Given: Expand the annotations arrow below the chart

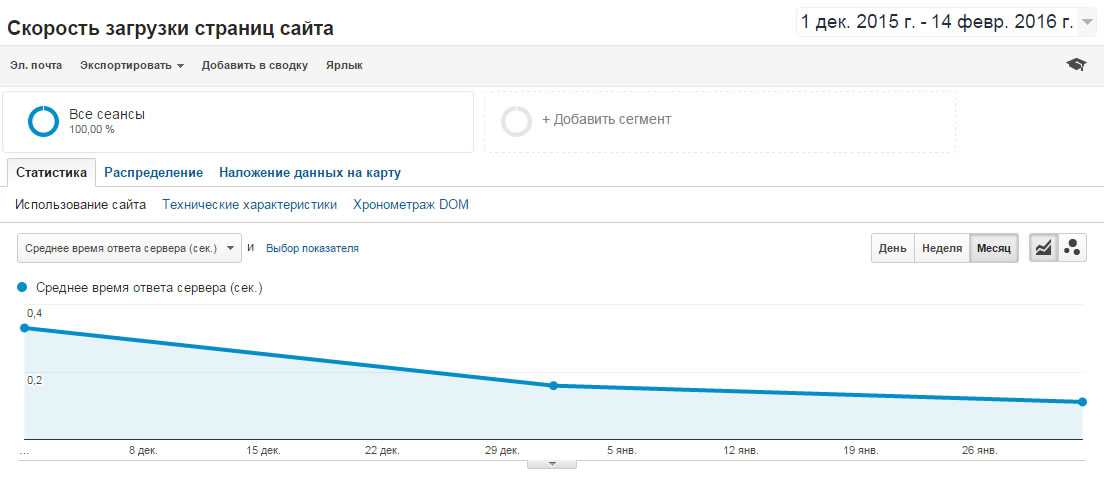Looking at the screenshot, I should (x=552, y=463).
